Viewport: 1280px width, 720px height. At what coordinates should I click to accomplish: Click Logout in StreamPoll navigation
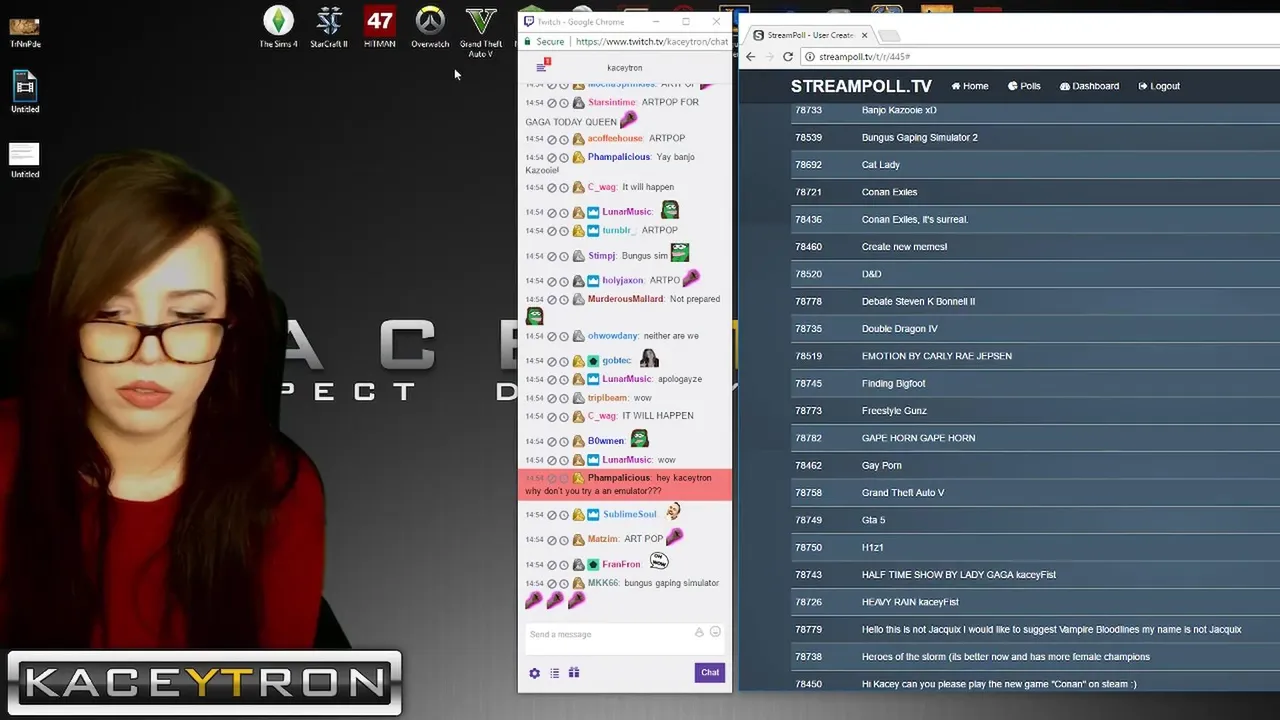click(1159, 86)
